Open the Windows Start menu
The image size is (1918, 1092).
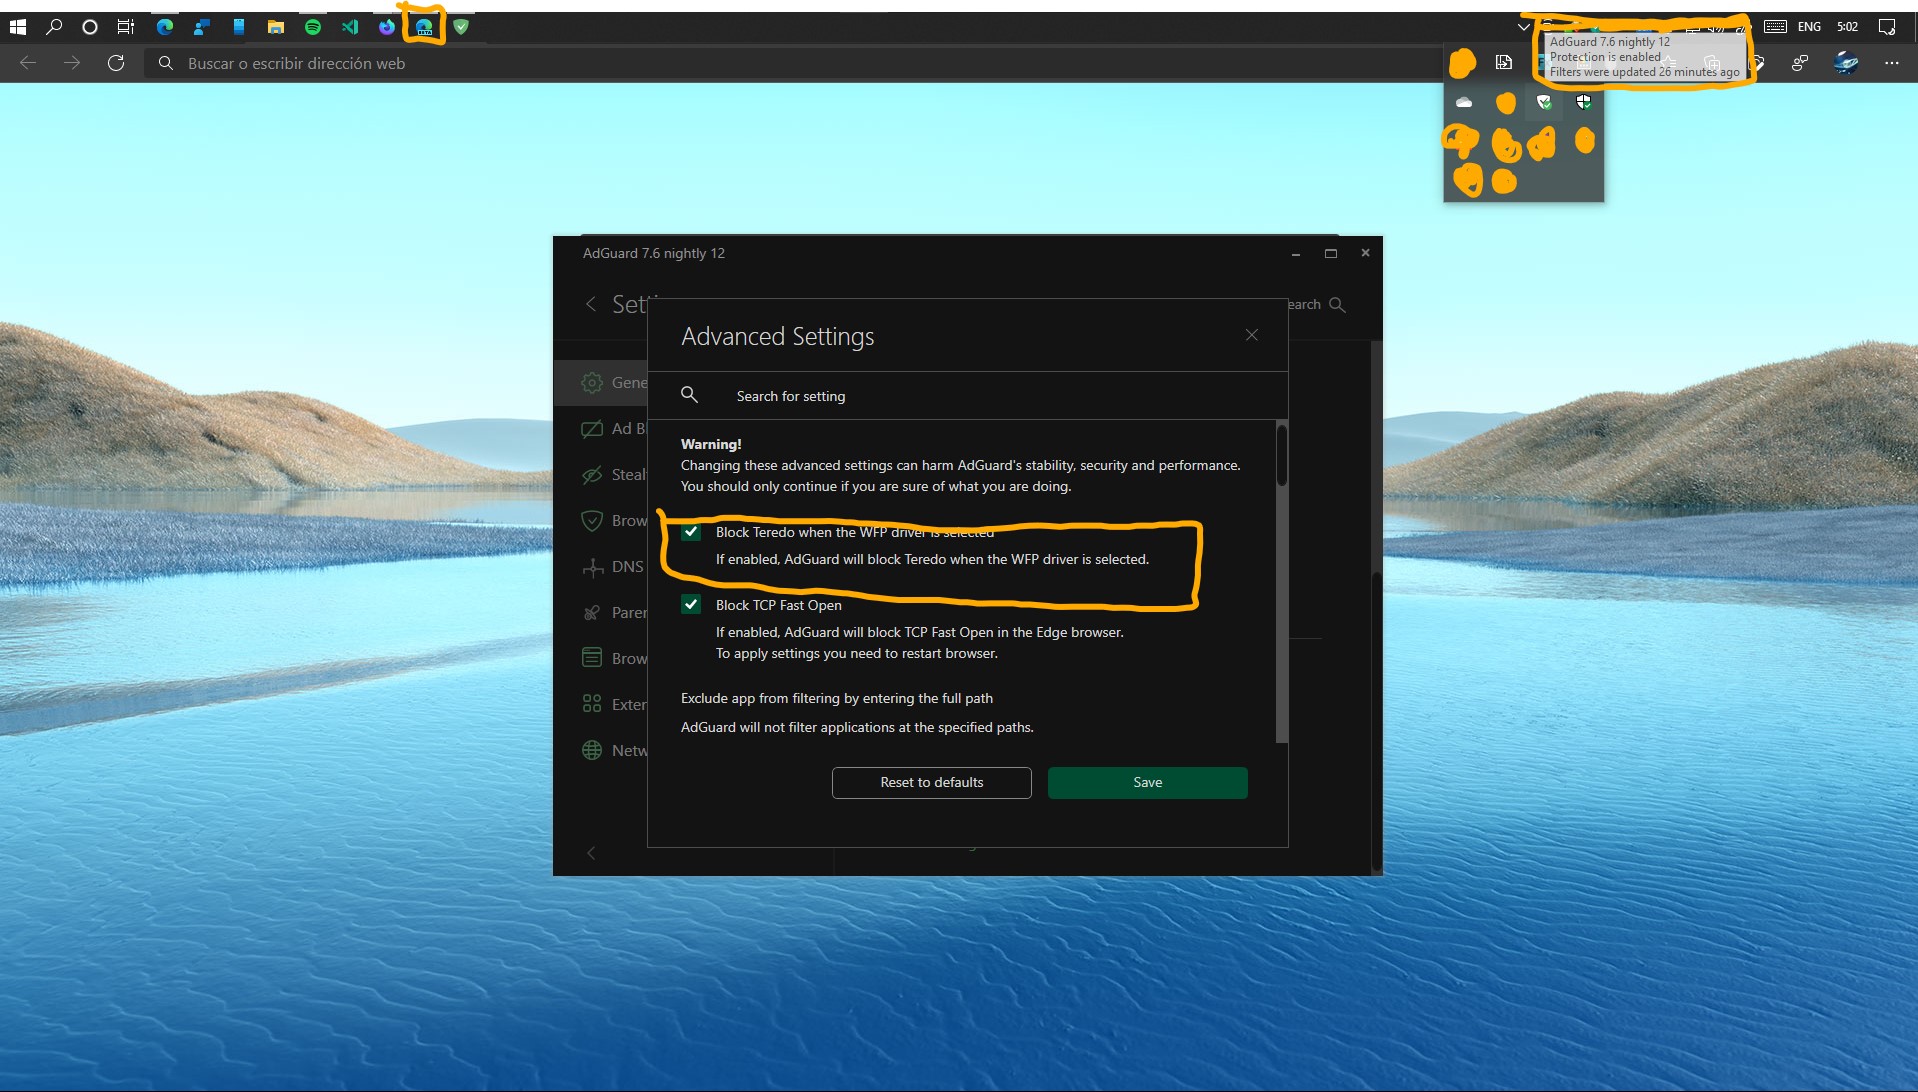[x=18, y=27]
